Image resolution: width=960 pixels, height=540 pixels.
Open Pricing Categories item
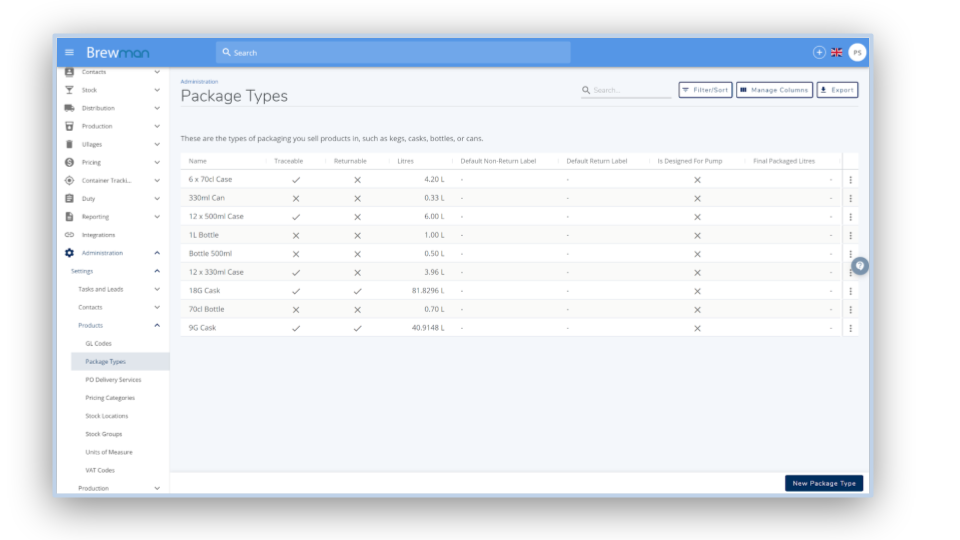[x=110, y=398]
